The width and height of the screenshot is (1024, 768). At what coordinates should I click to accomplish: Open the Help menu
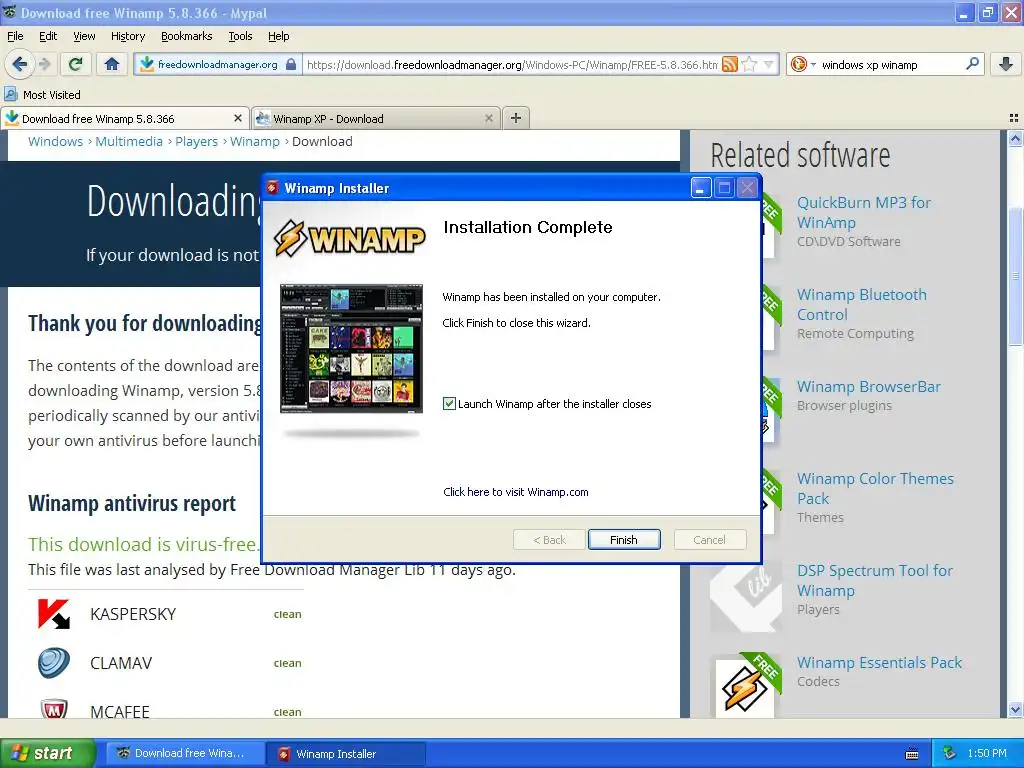(278, 36)
